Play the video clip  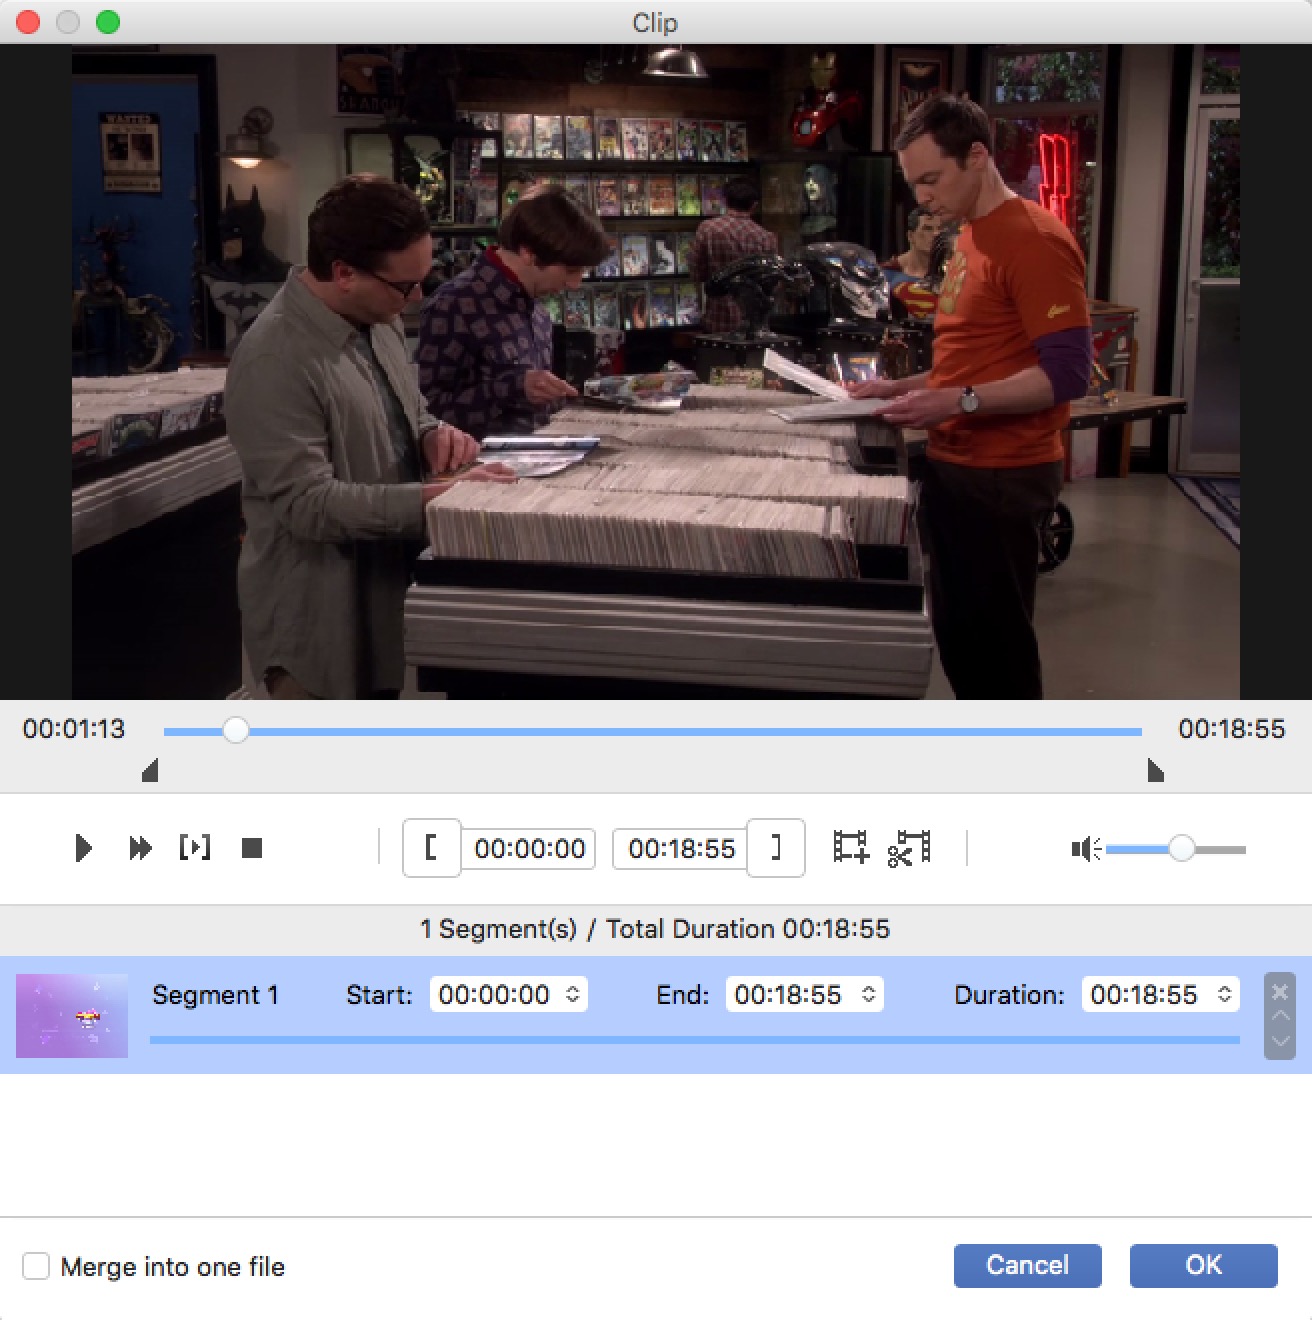pos(84,849)
